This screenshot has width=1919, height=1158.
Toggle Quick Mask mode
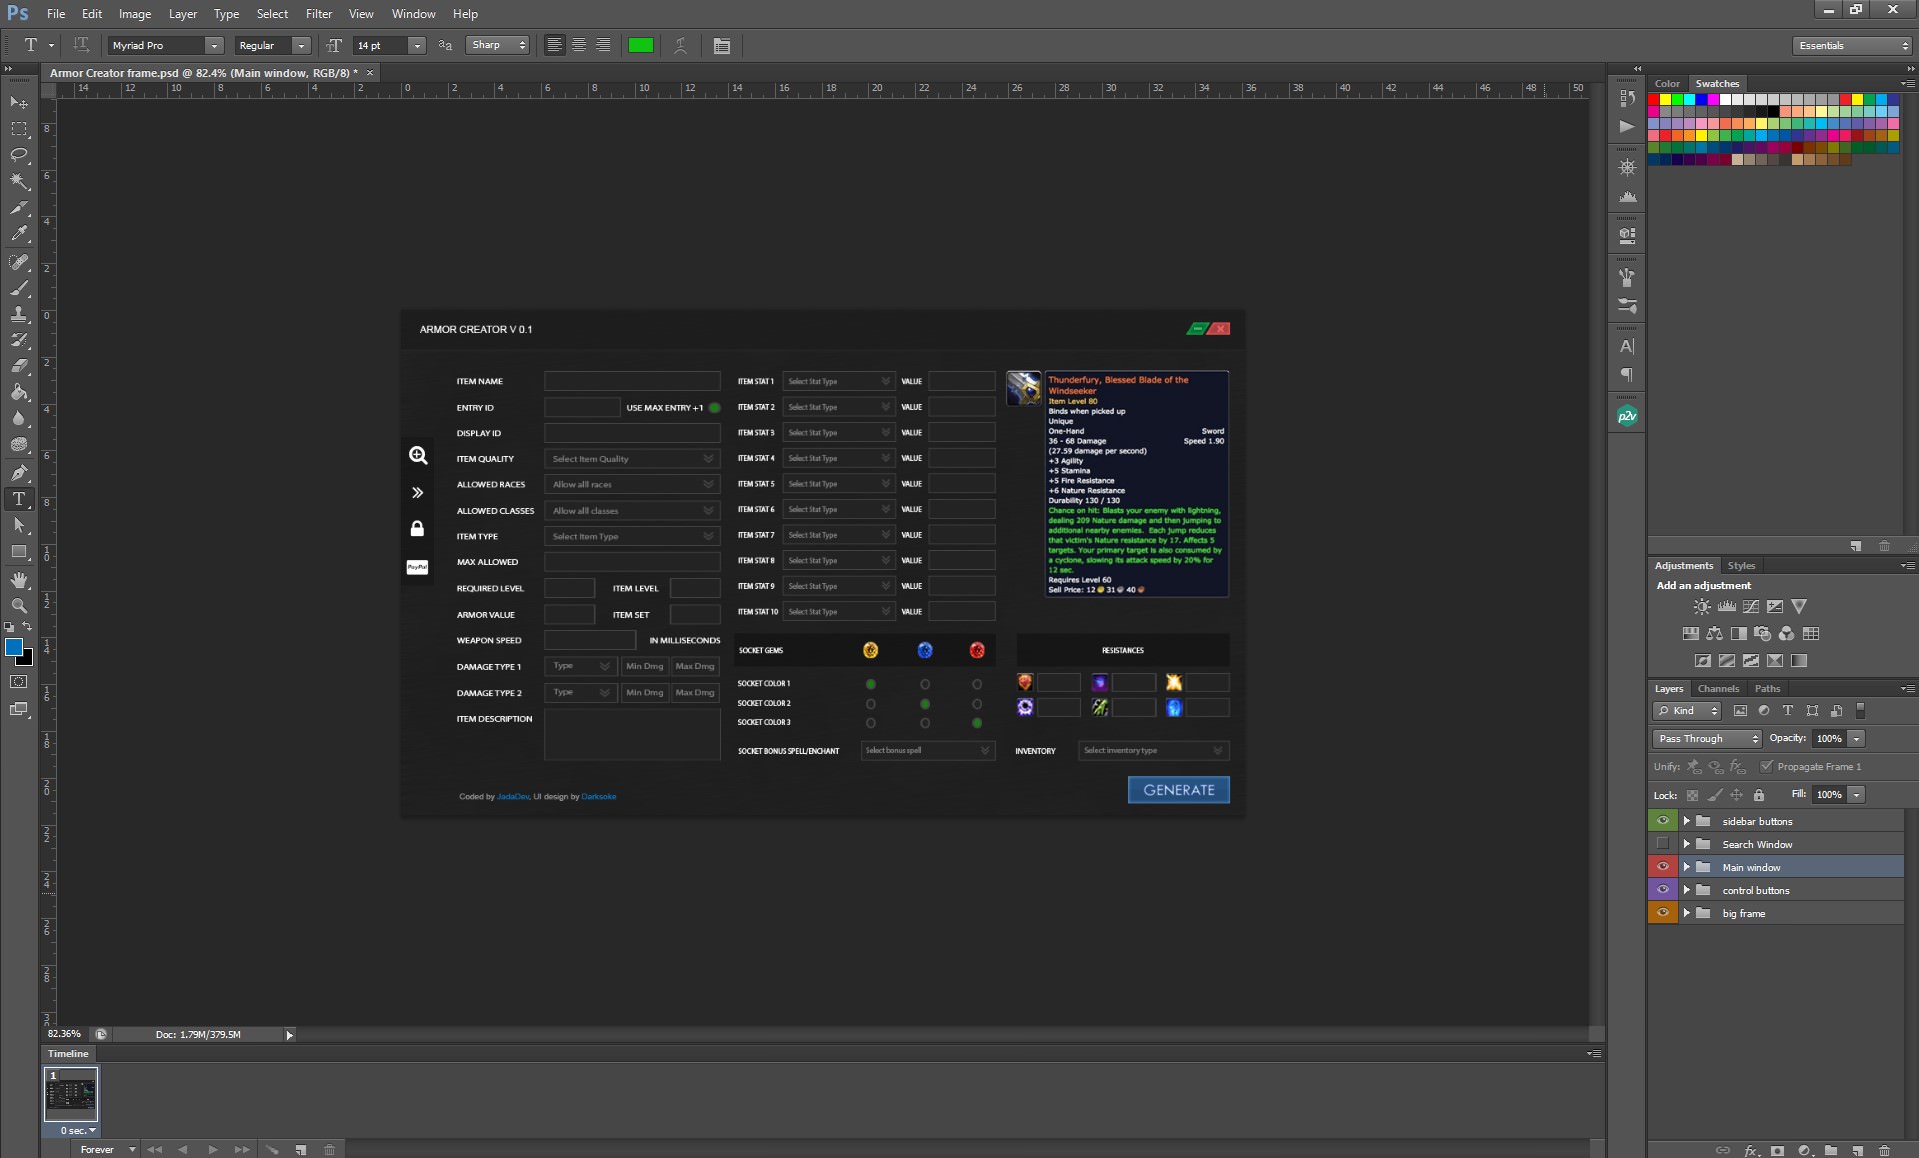[19, 682]
